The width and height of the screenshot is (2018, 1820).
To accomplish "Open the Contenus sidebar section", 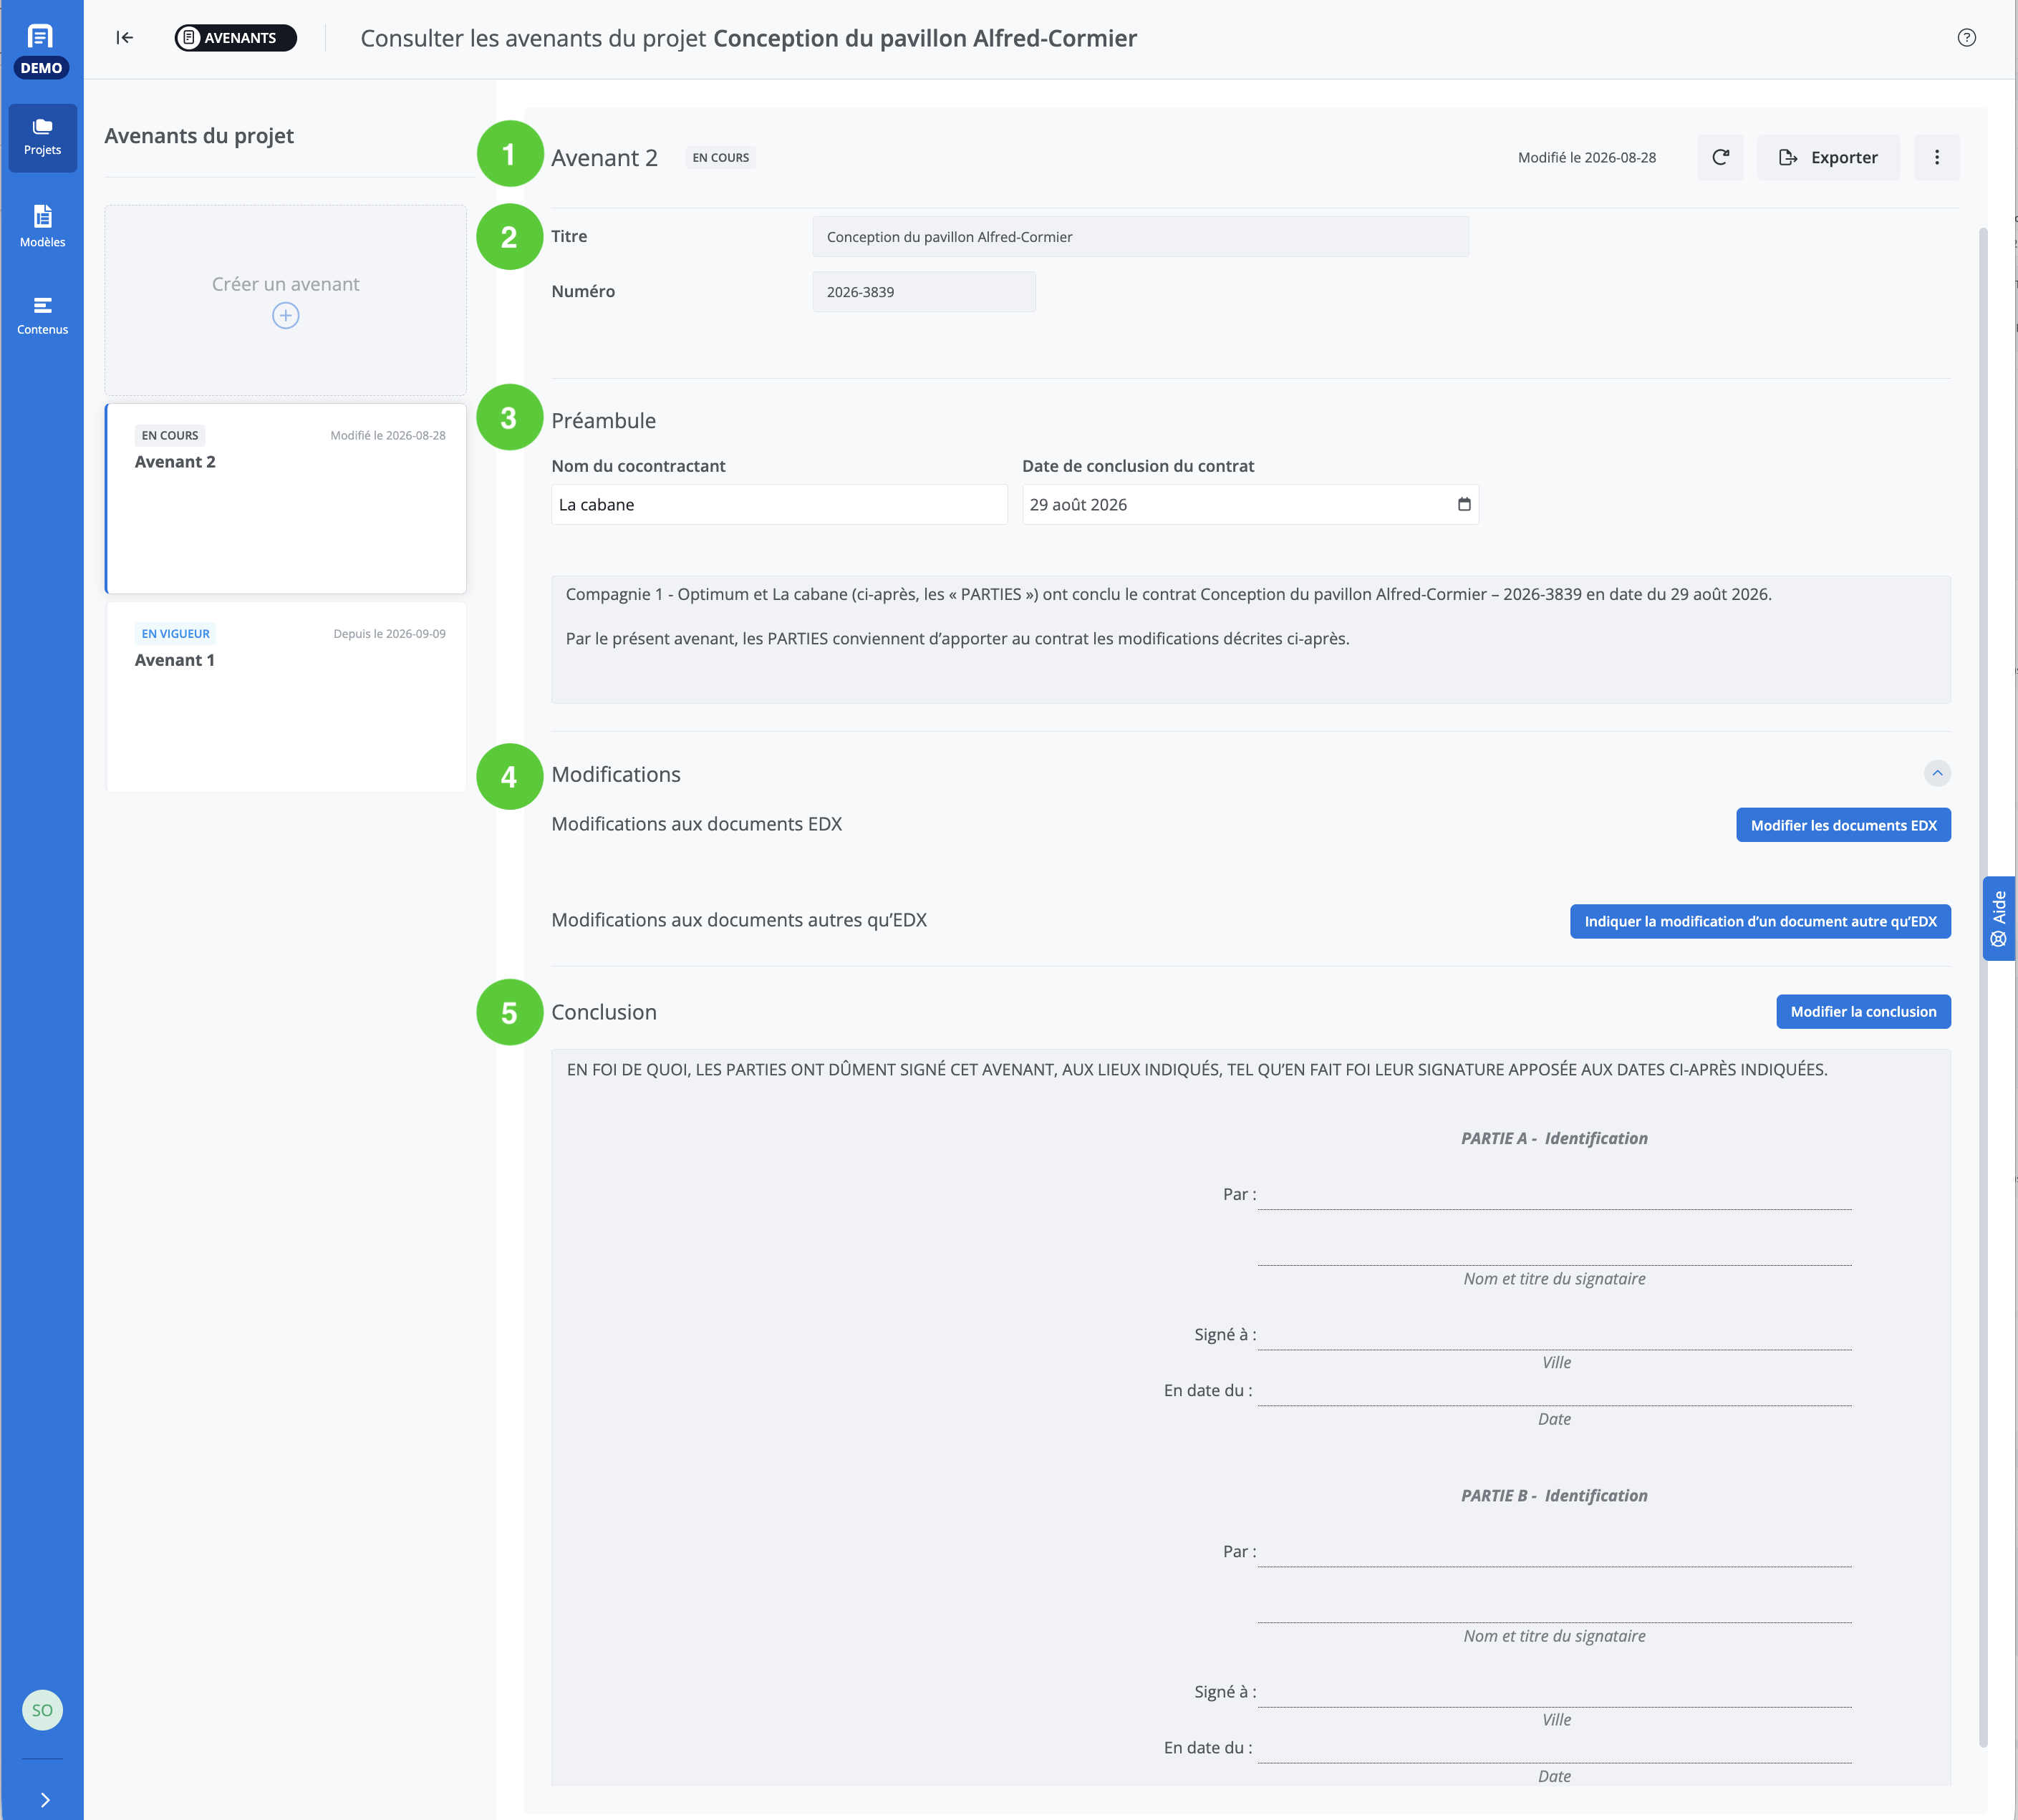I will pyautogui.click(x=42, y=315).
